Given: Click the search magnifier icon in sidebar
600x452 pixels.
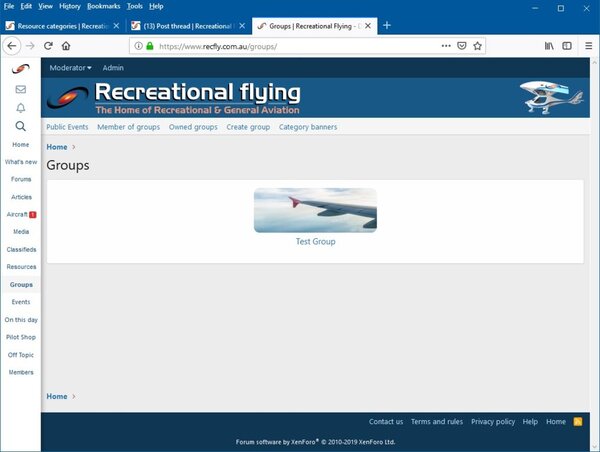Looking at the screenshot, I should [20, 126].
